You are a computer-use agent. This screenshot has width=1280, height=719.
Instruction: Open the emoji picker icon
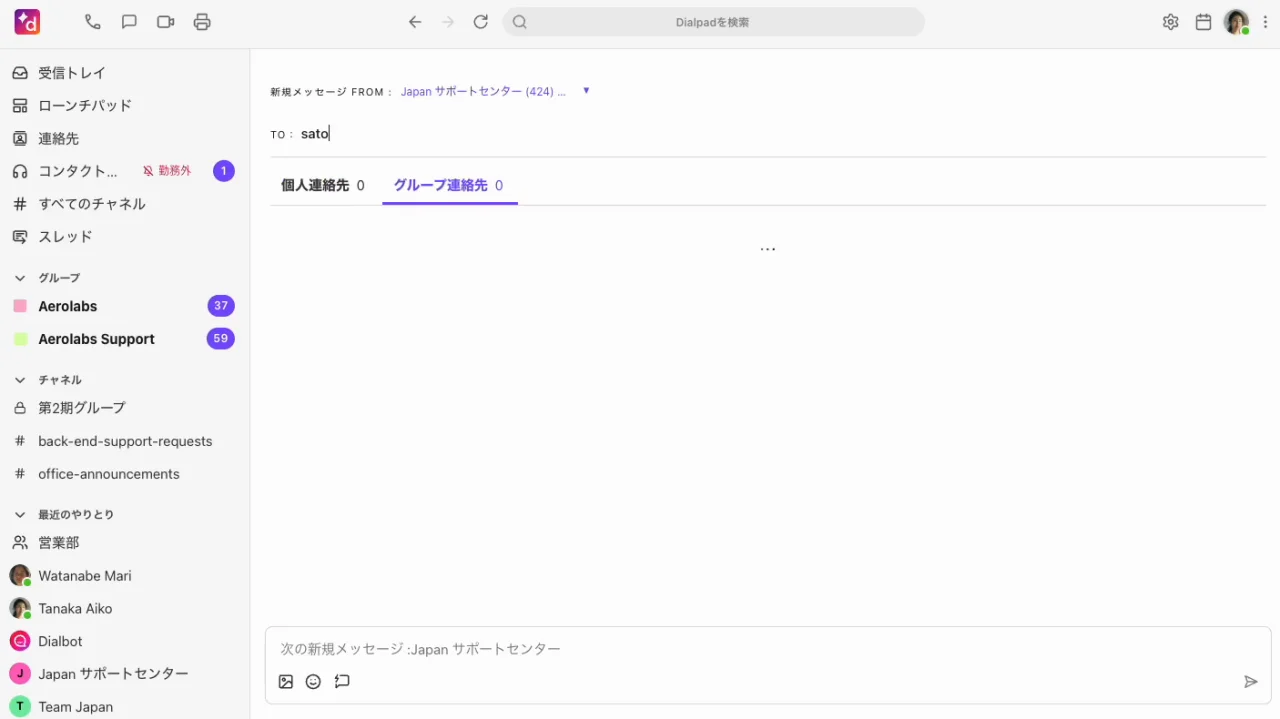[313, 682]
